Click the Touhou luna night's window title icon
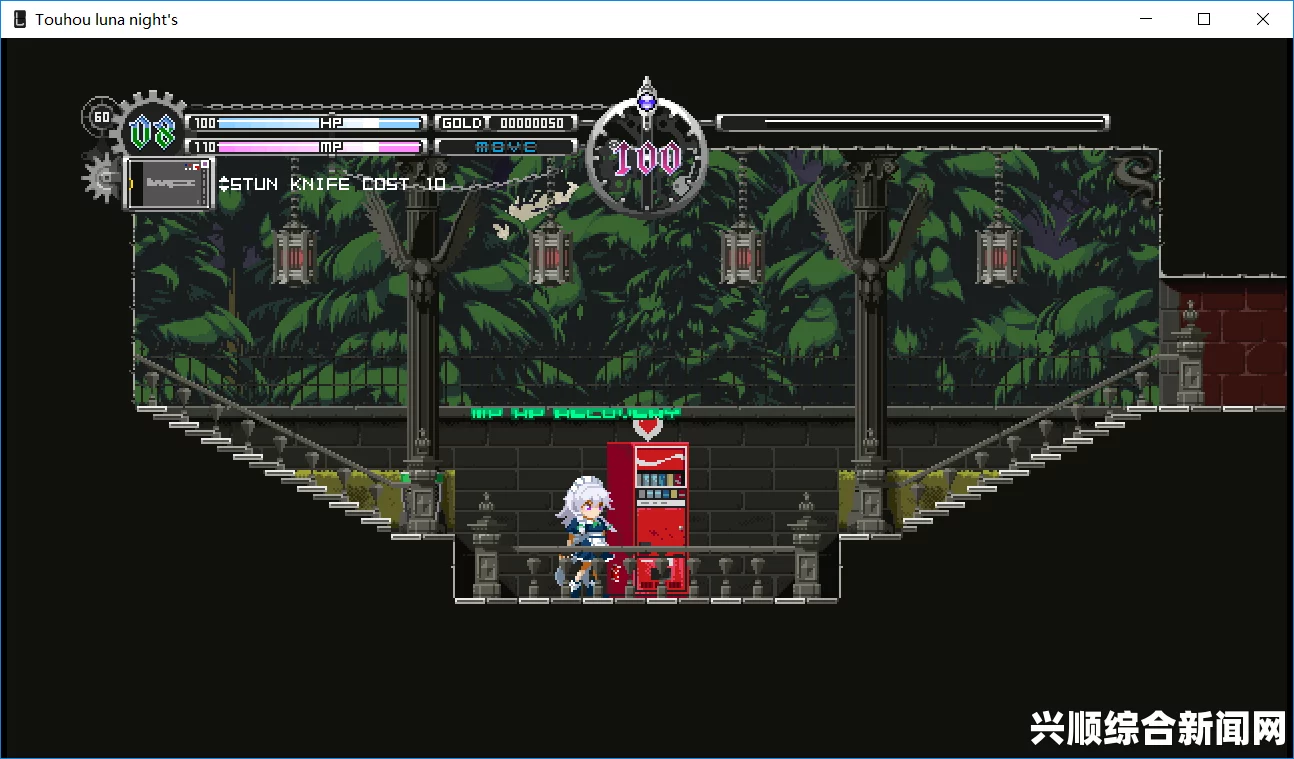The image size is (1294, 759). pyautogui.click(x=19, y=19)
